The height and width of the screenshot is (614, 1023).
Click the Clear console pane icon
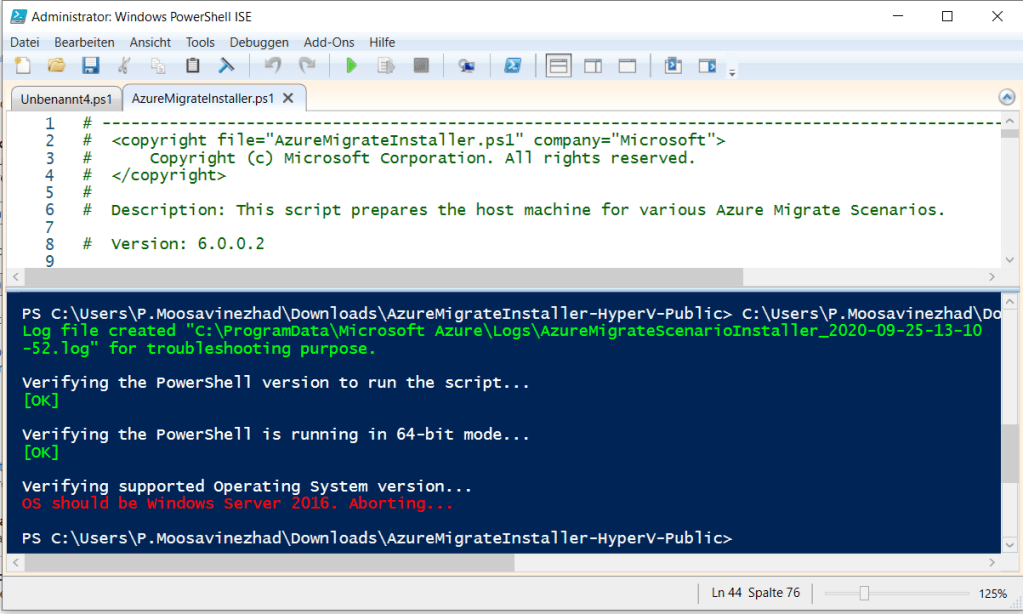click(x=227, y=66)
